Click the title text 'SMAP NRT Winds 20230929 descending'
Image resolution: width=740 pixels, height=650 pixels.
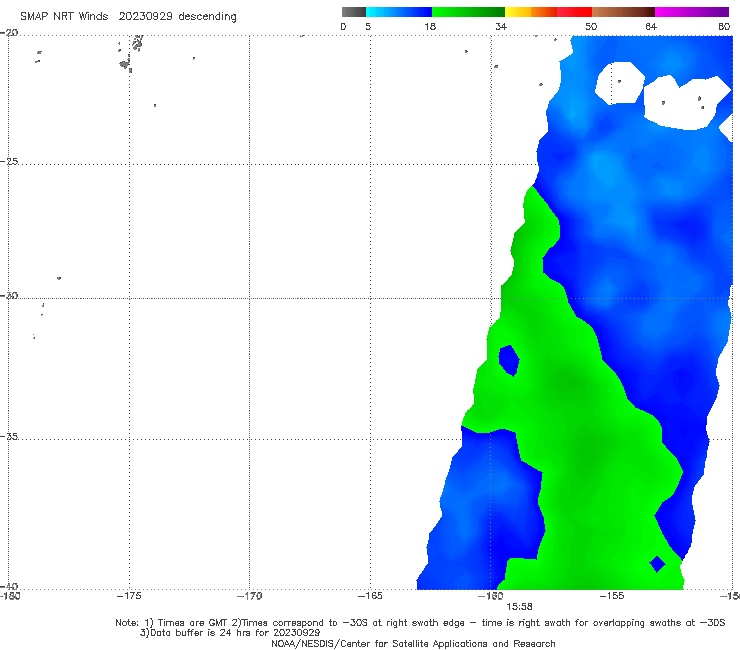pyautogui.click(x=128, y=16)
